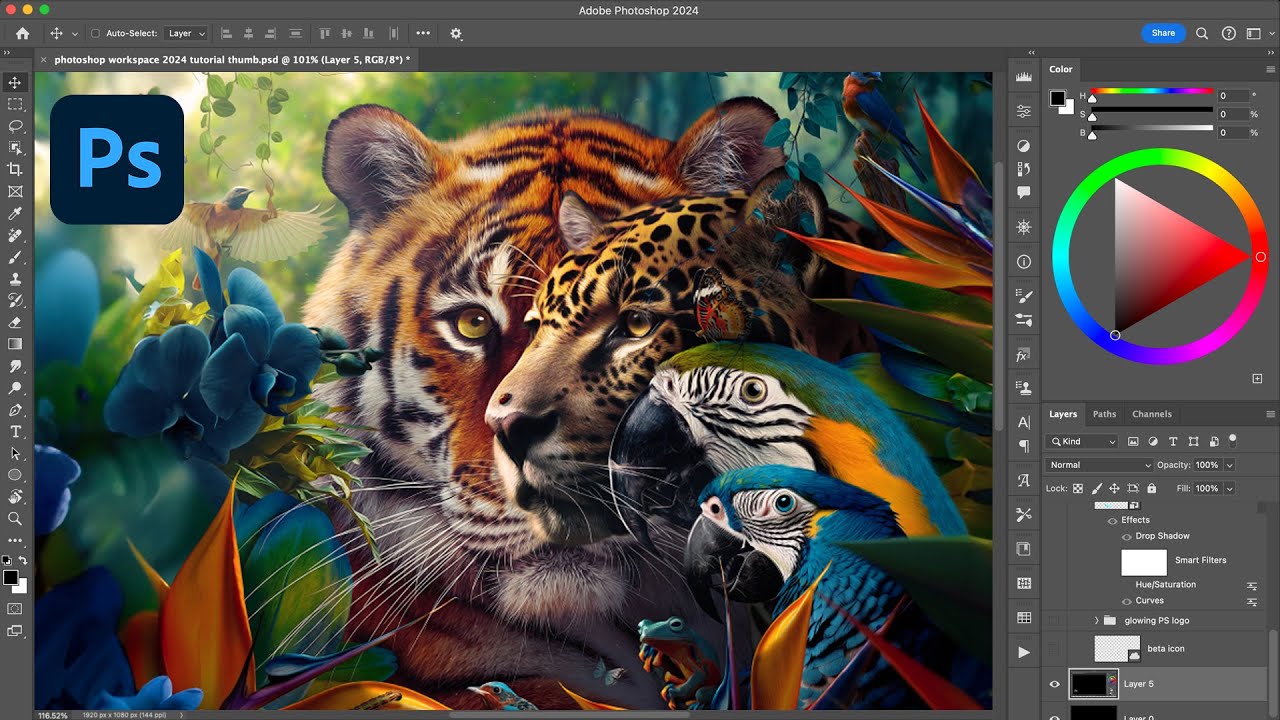Click the Share button
This screenshot has width=1280, height=720.
(x=1163, y=33)
